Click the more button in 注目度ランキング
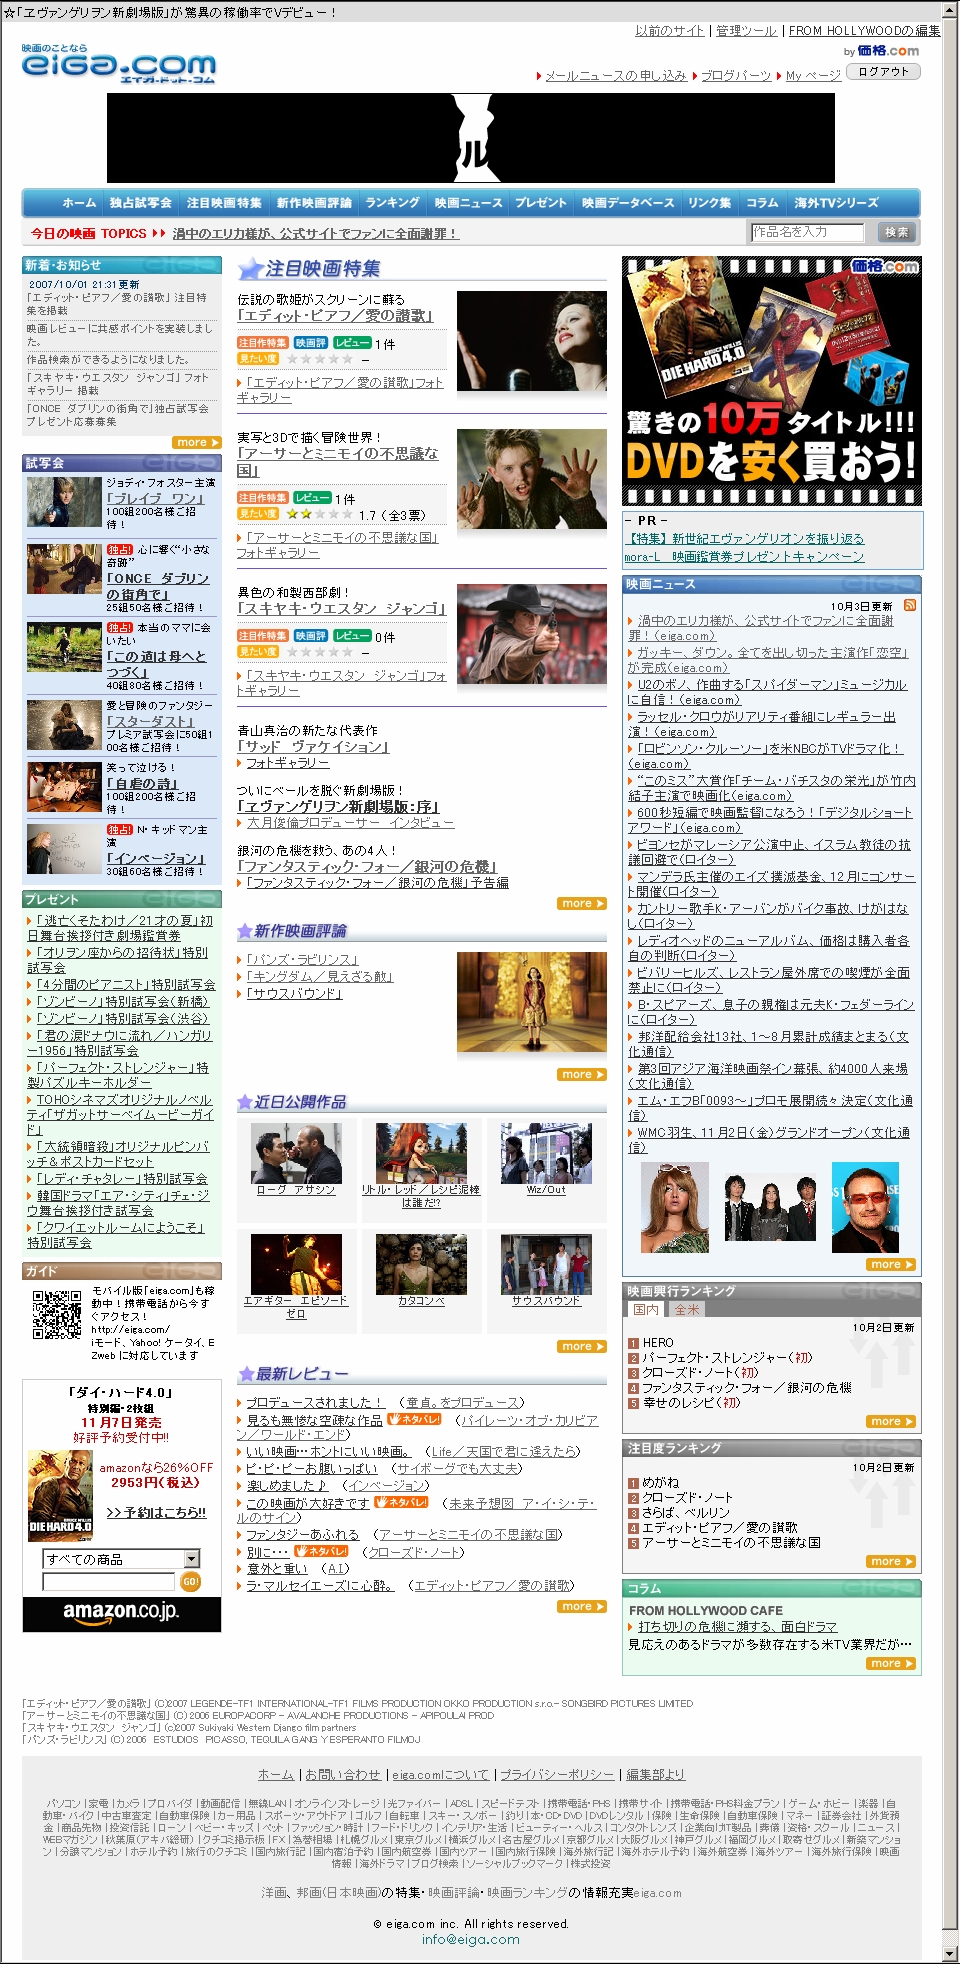 coord(891,1561)
